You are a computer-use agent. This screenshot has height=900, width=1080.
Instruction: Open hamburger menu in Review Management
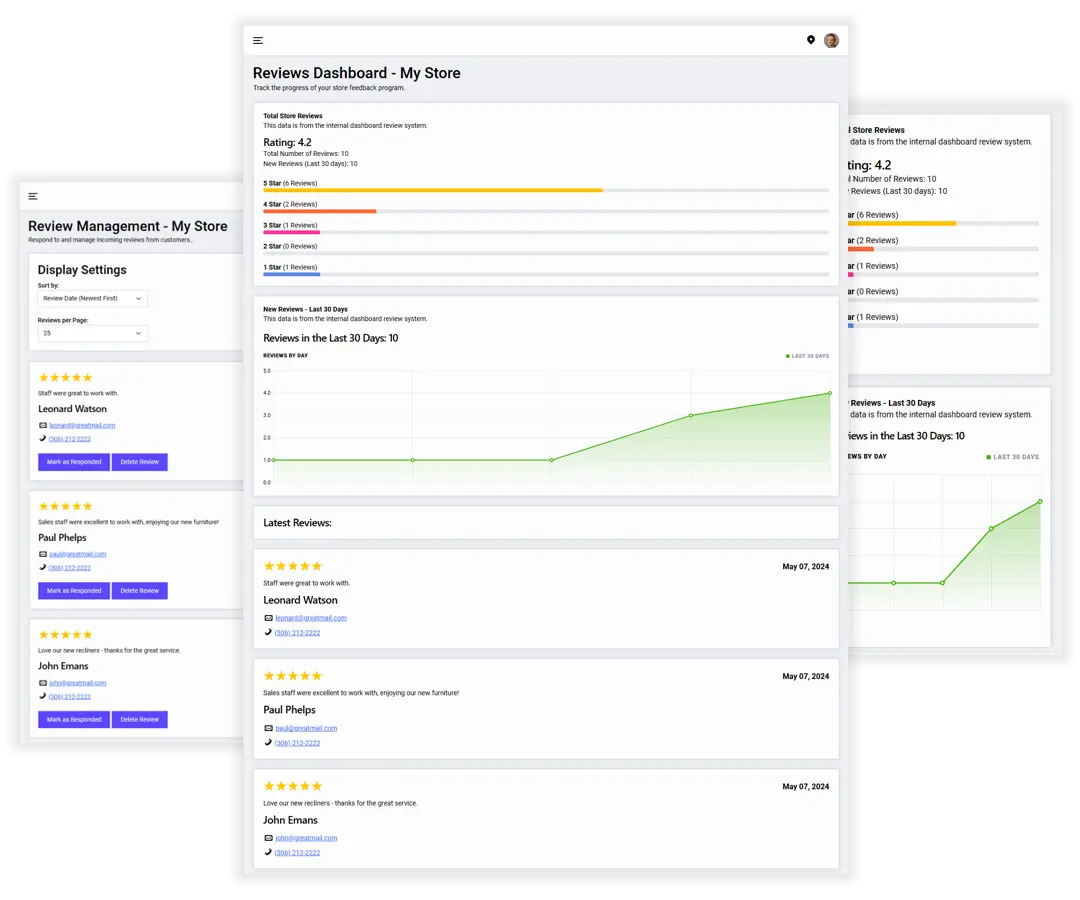33,196
